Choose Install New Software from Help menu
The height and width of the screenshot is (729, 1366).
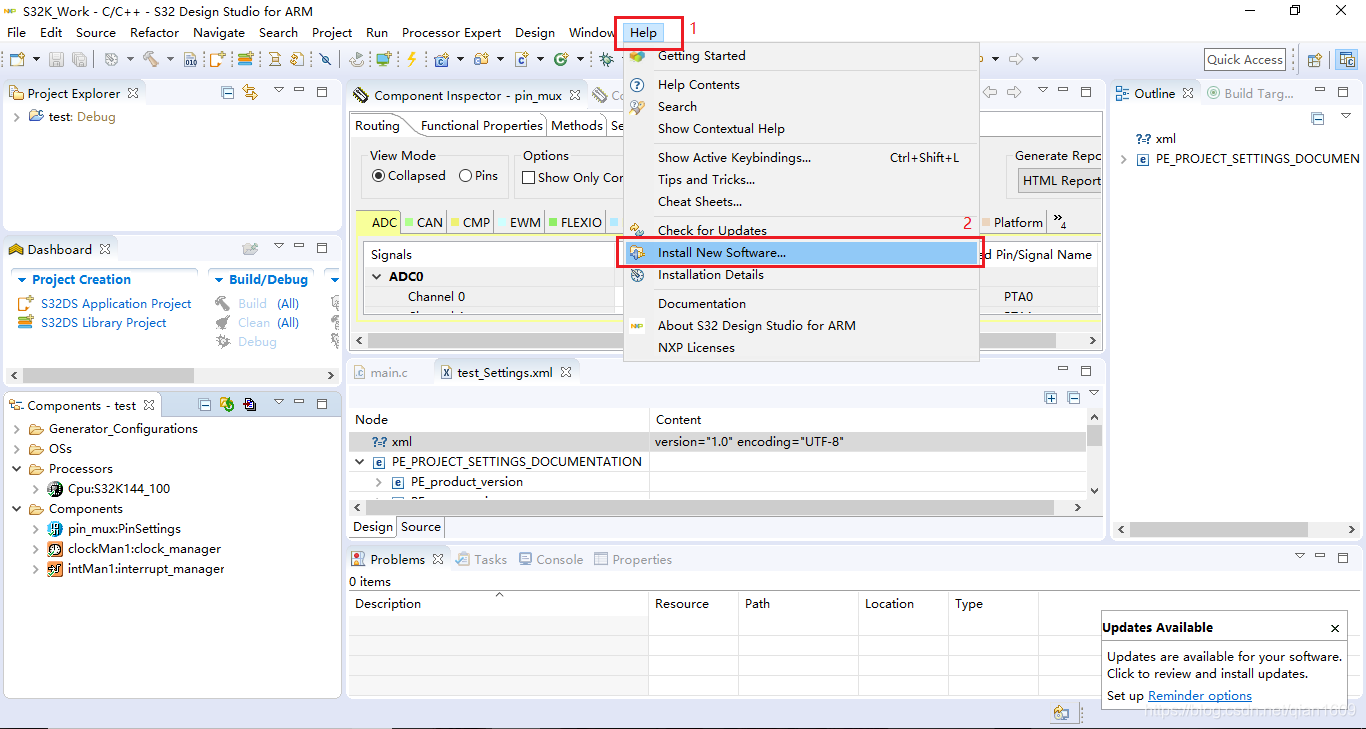[721, 253]
